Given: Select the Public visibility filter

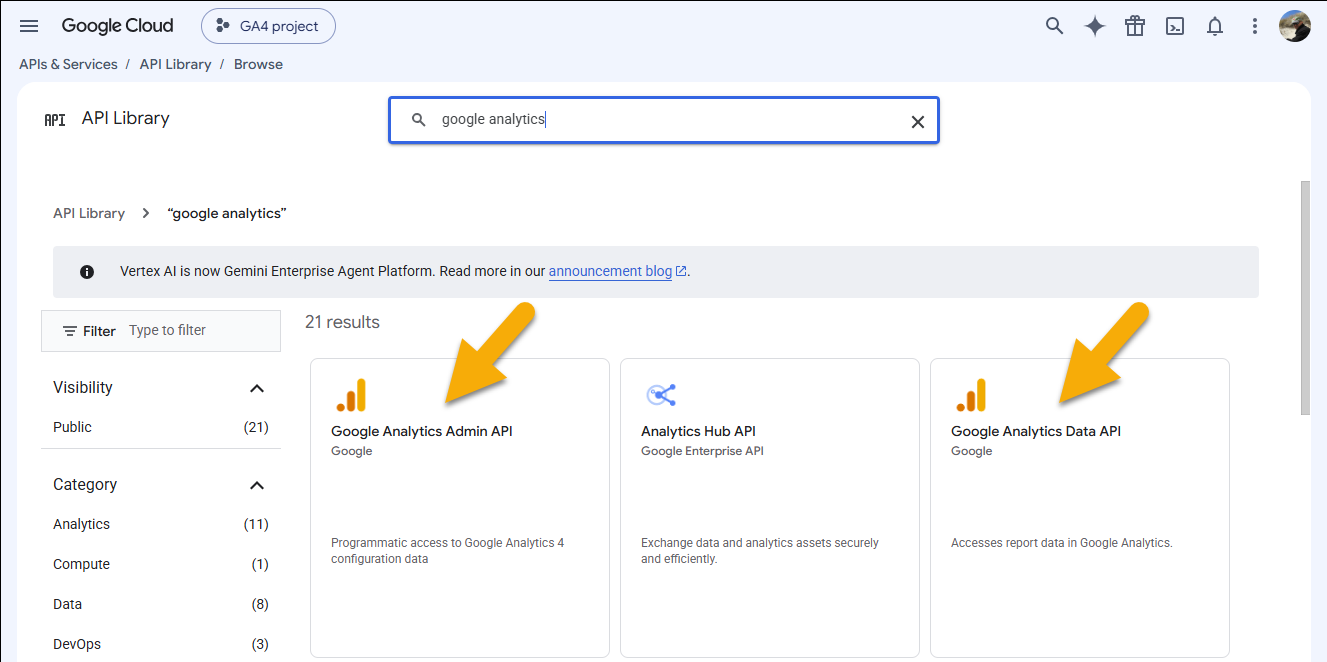Looking at the screenshot, I should click(x=161, y=427).
